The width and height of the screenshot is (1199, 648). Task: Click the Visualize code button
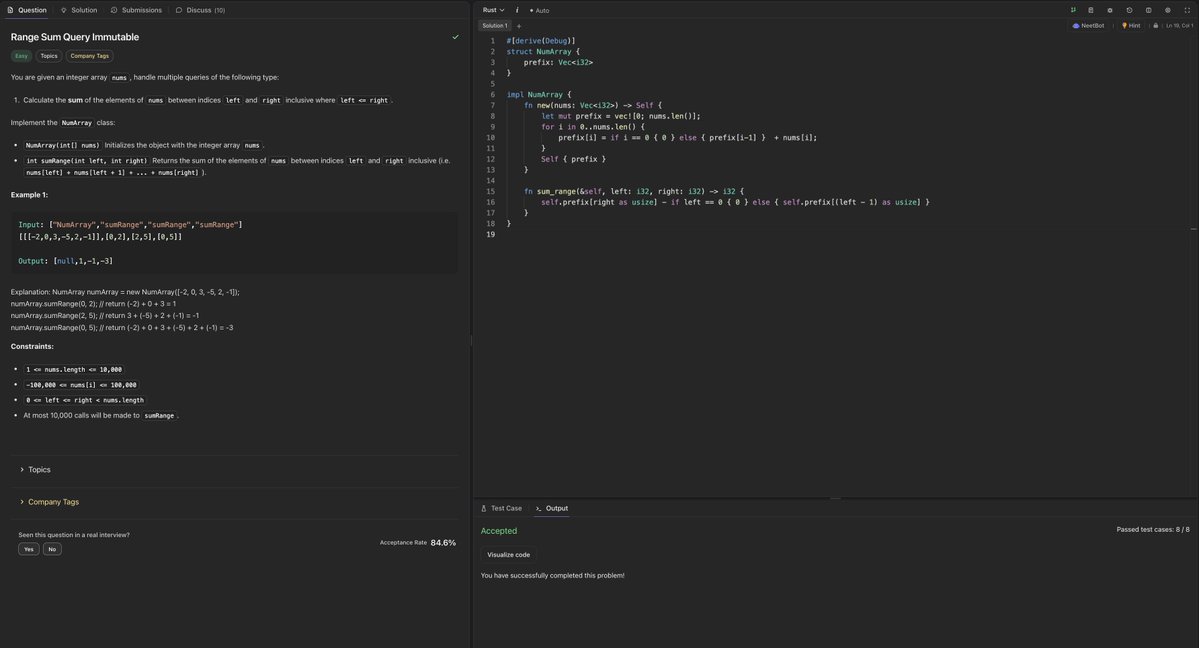509,555
